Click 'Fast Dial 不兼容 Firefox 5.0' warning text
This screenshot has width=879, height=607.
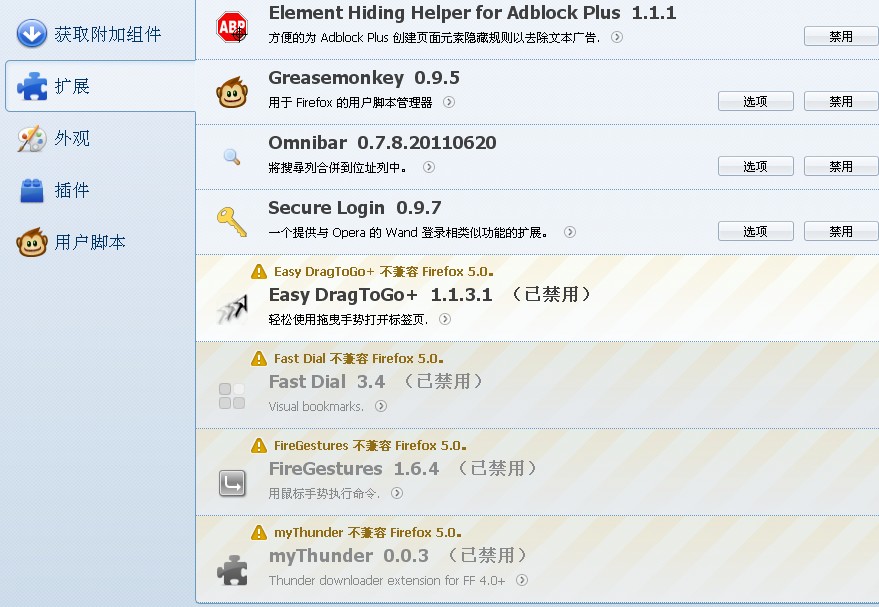pyautogui.click(x=359, y=359)
